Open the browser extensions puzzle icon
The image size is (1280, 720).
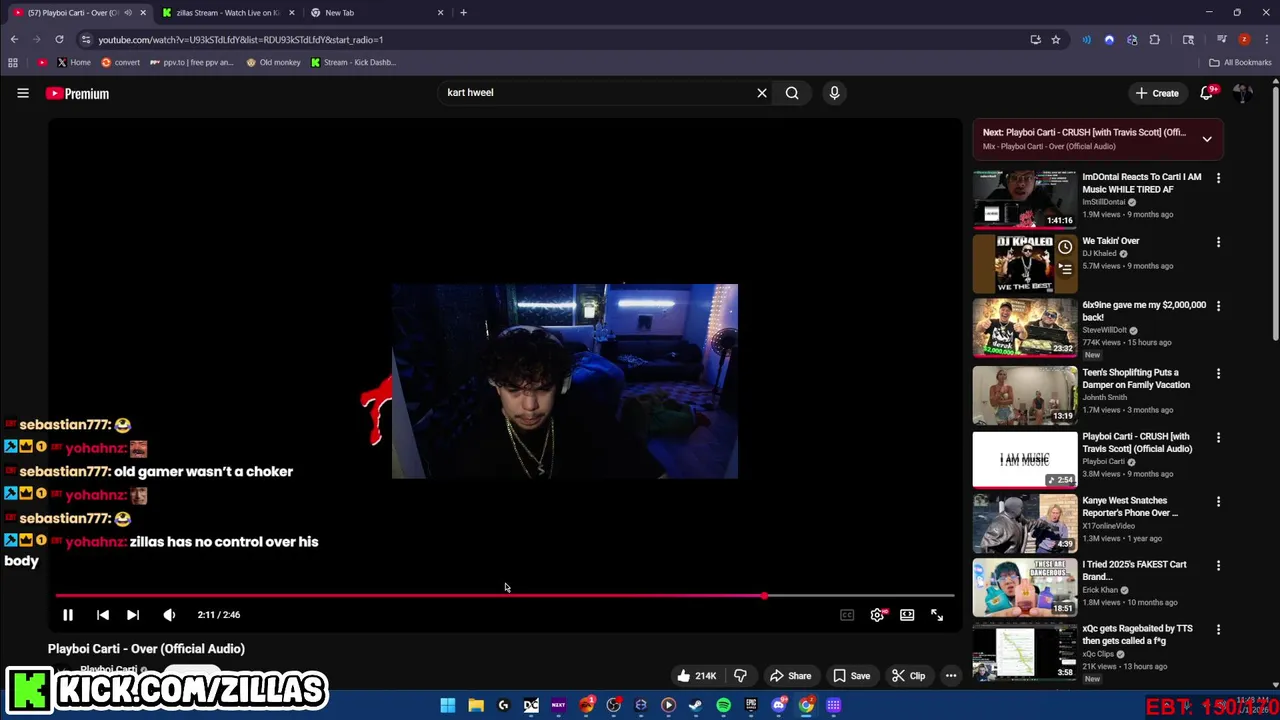[1155, 40]
